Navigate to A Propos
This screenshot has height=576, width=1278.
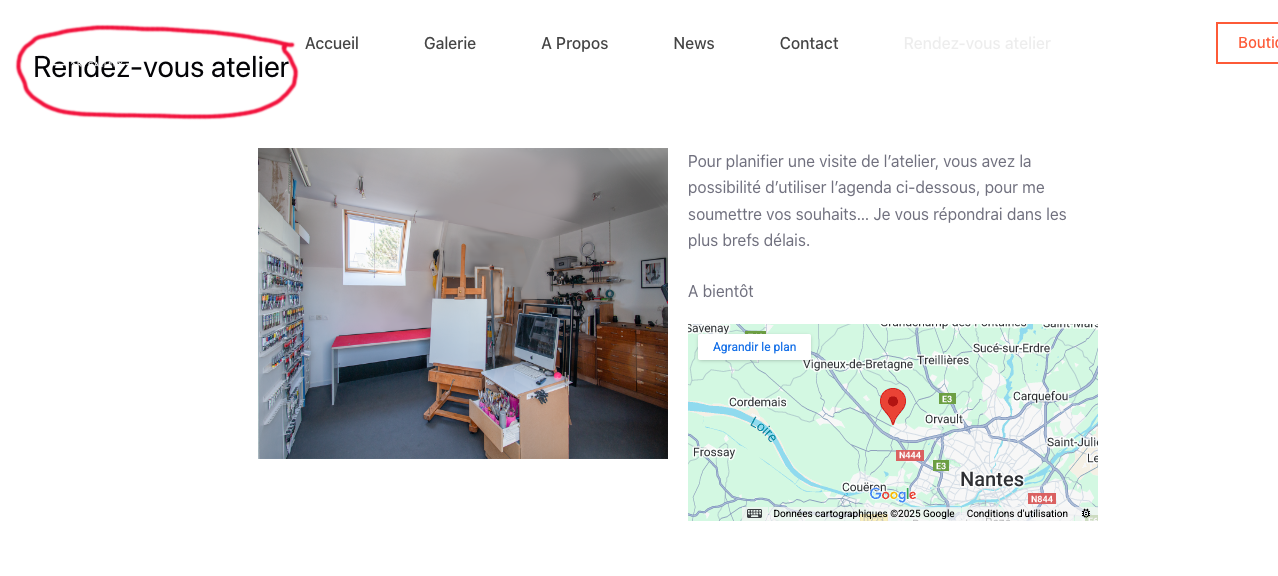click(x=575, y=44)
